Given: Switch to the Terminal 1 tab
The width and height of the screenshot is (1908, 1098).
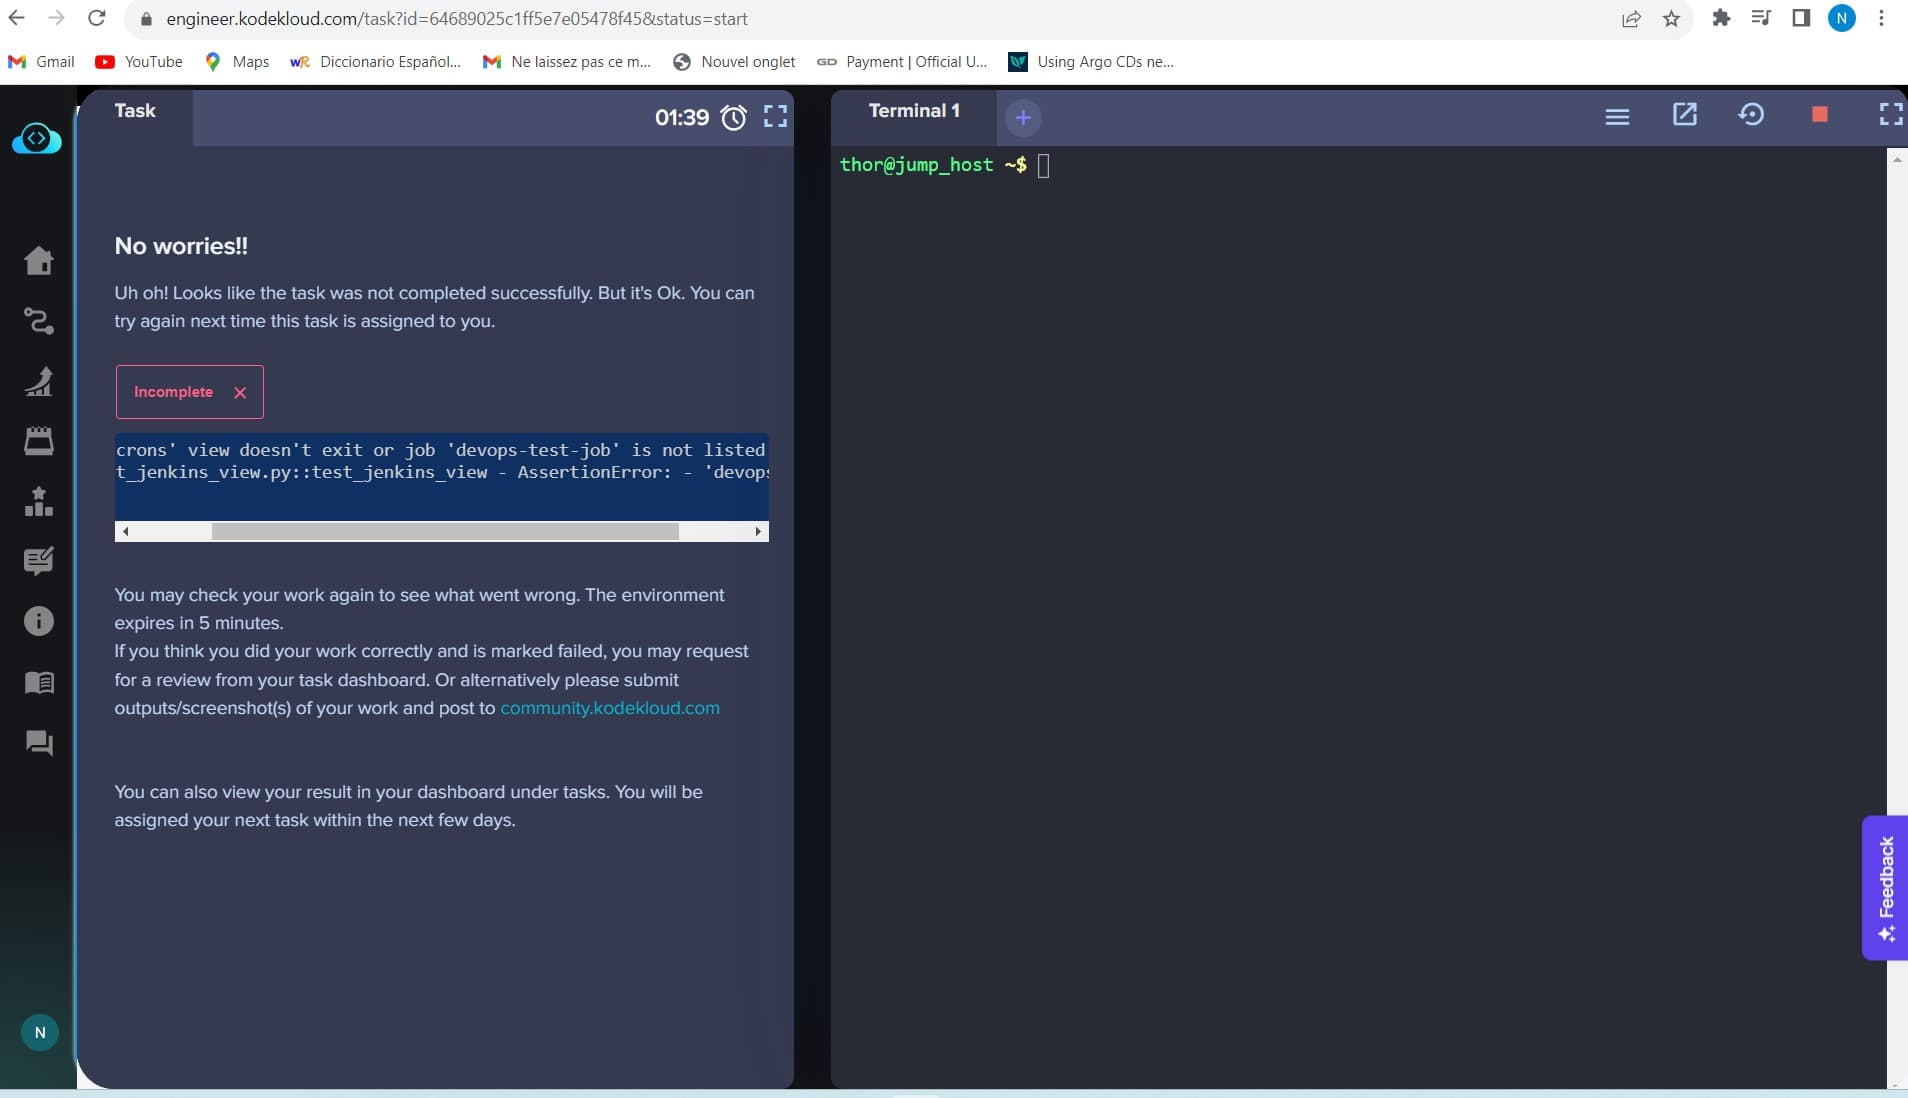Looking at the screenshot, I should [x=913, y=111].
